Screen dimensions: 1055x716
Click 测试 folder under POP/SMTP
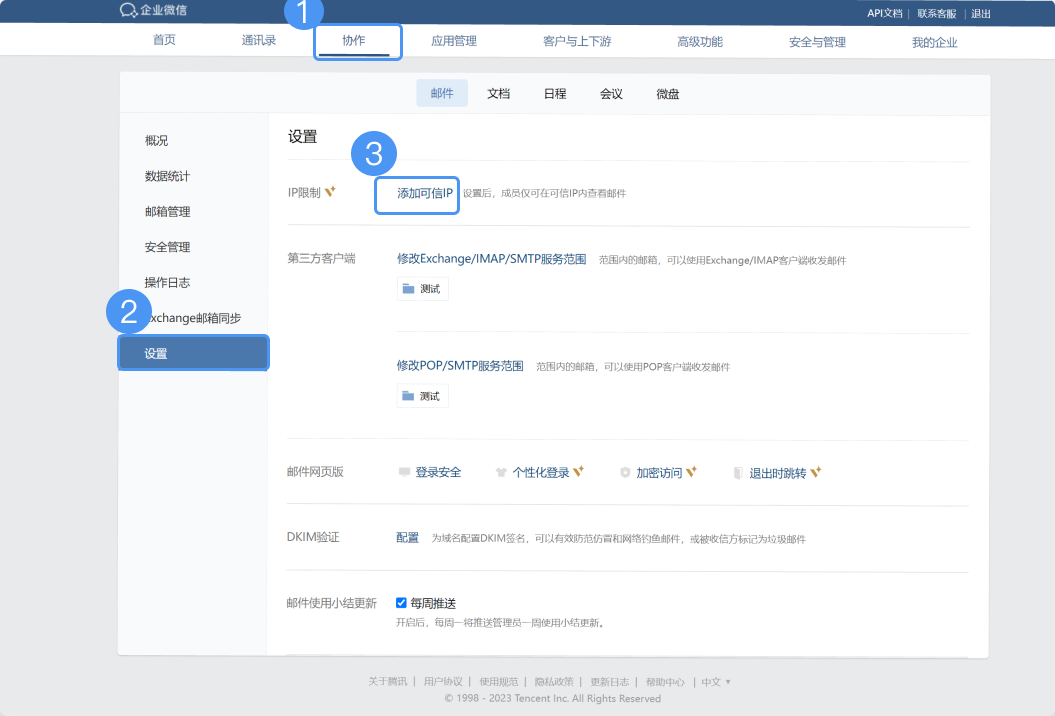tap(422, 396)
